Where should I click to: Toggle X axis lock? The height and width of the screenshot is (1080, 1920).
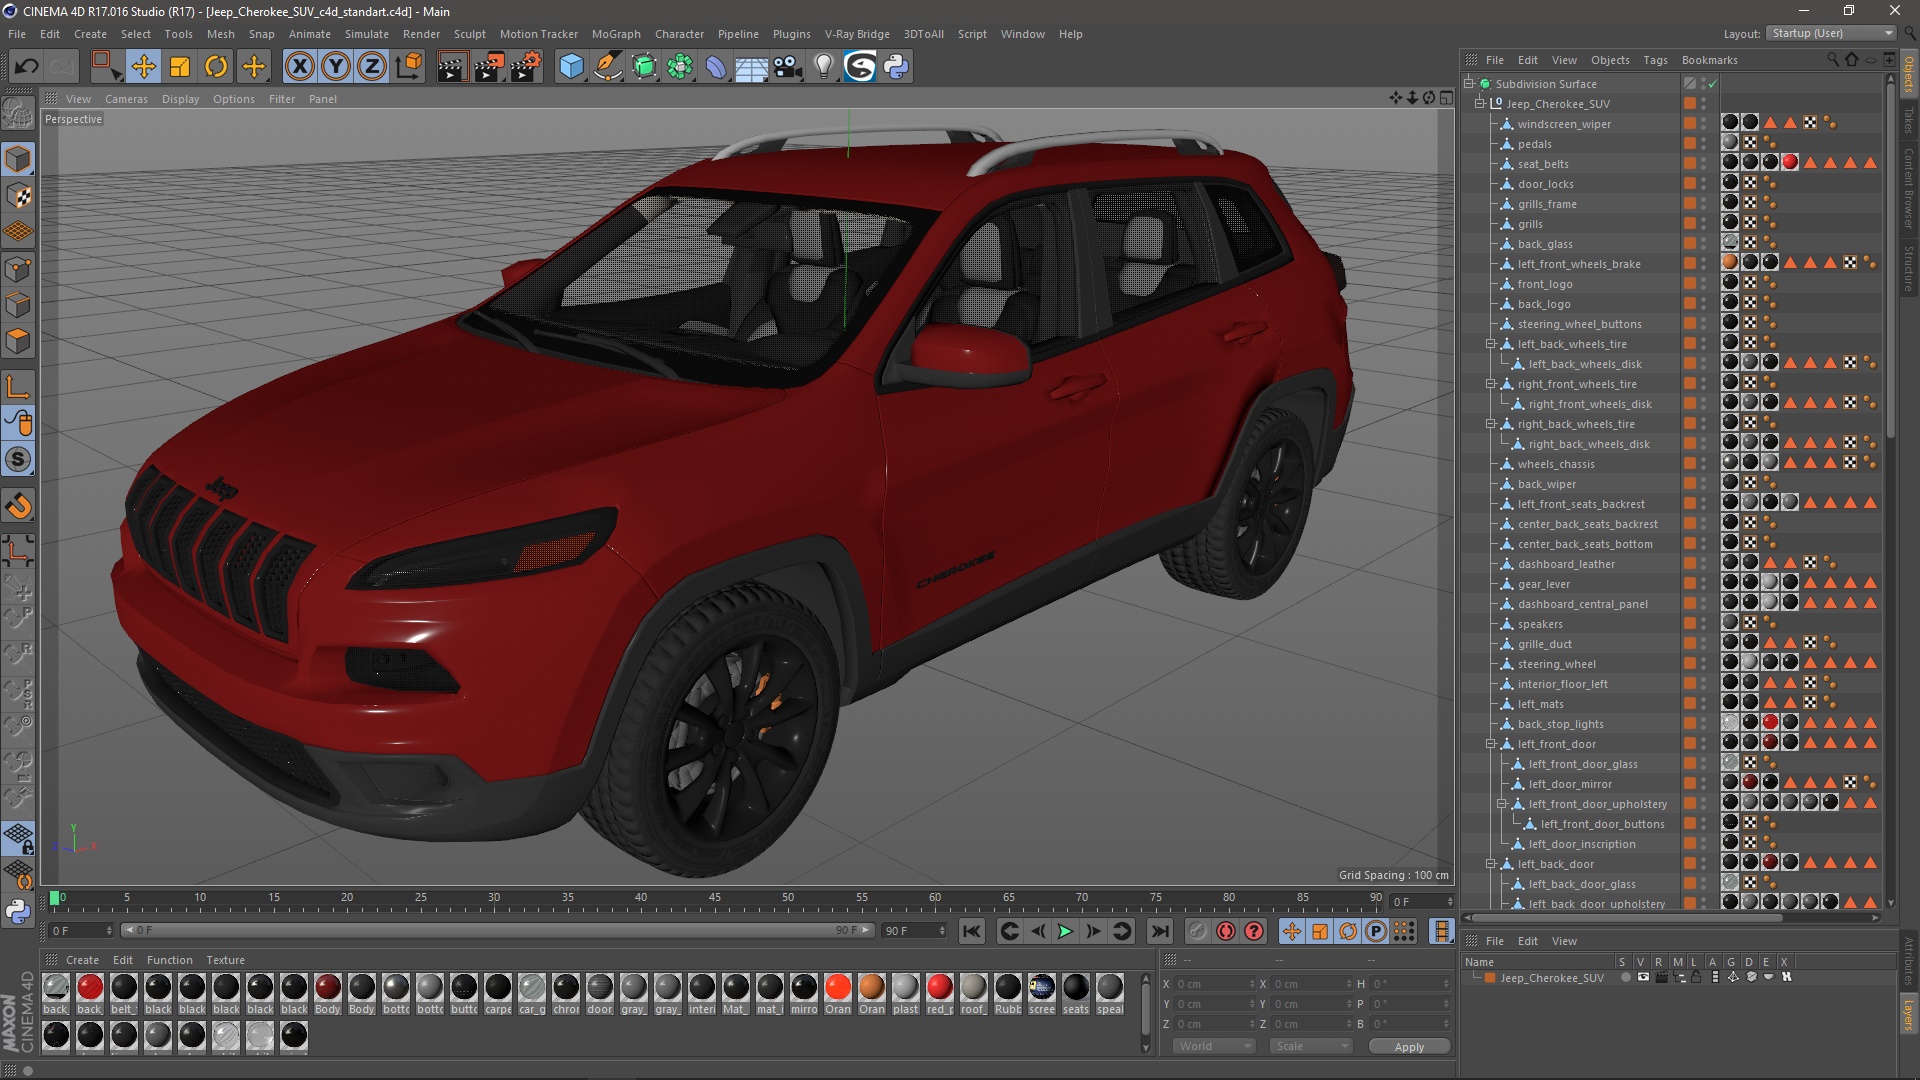299,67
